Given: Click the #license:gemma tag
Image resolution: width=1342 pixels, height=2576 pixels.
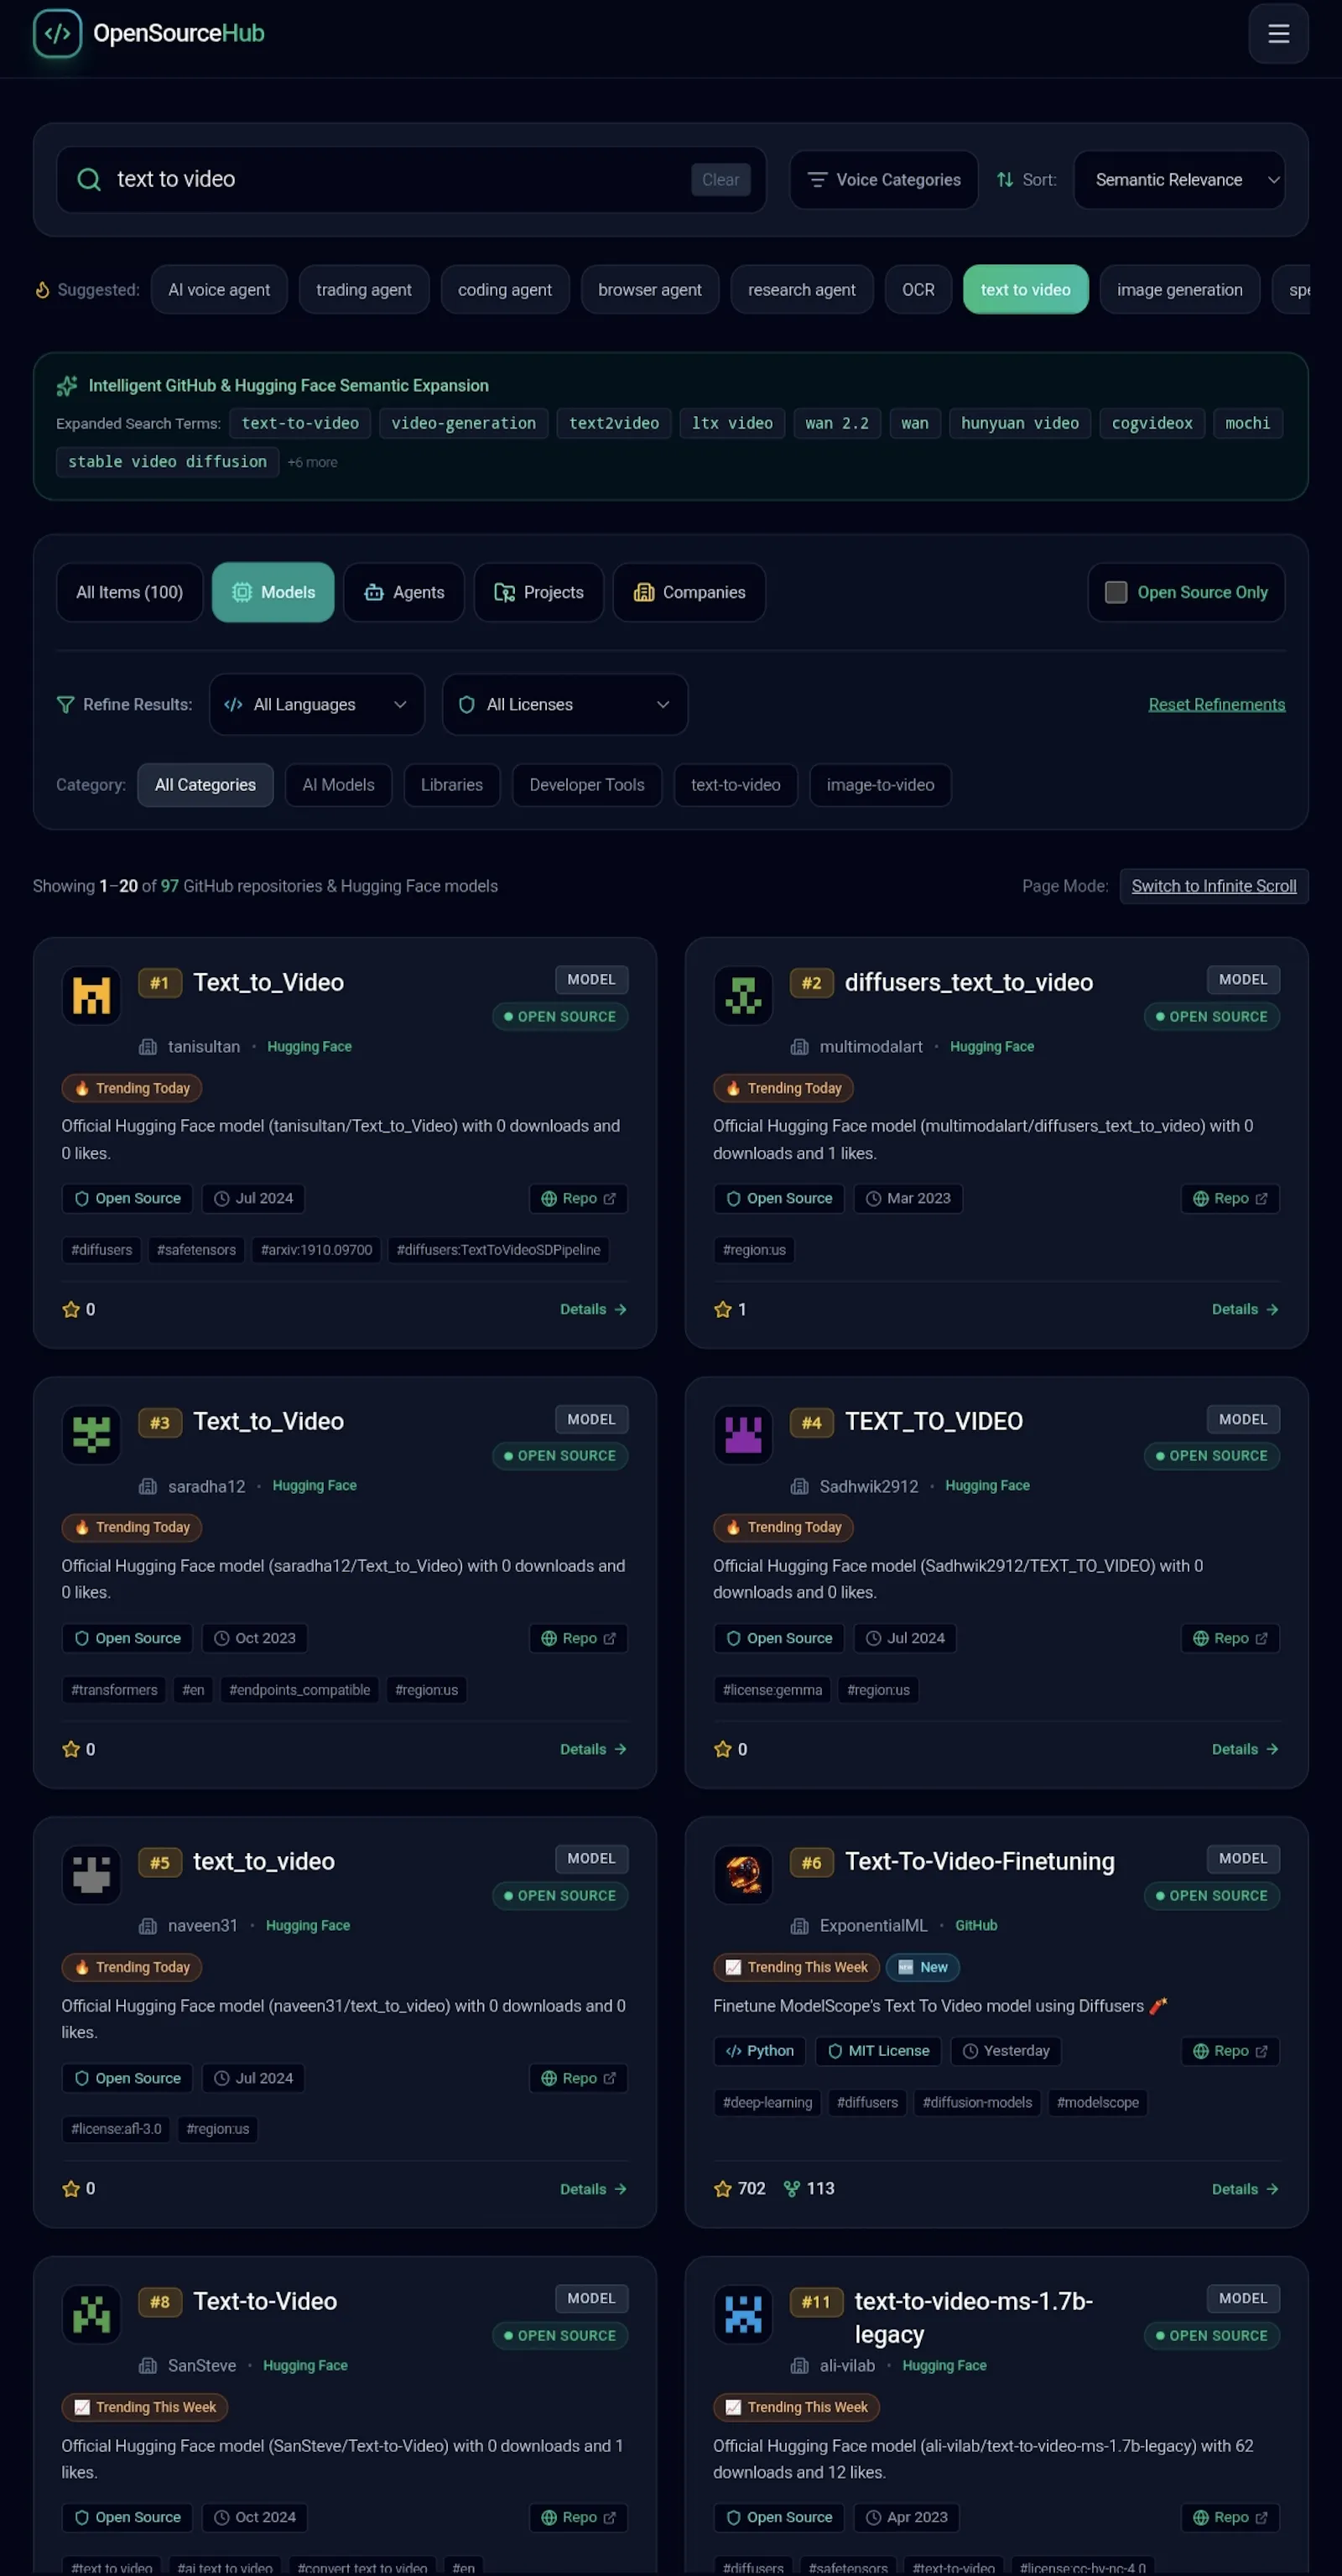Looking at the screenshot, I should [773, 1690].
